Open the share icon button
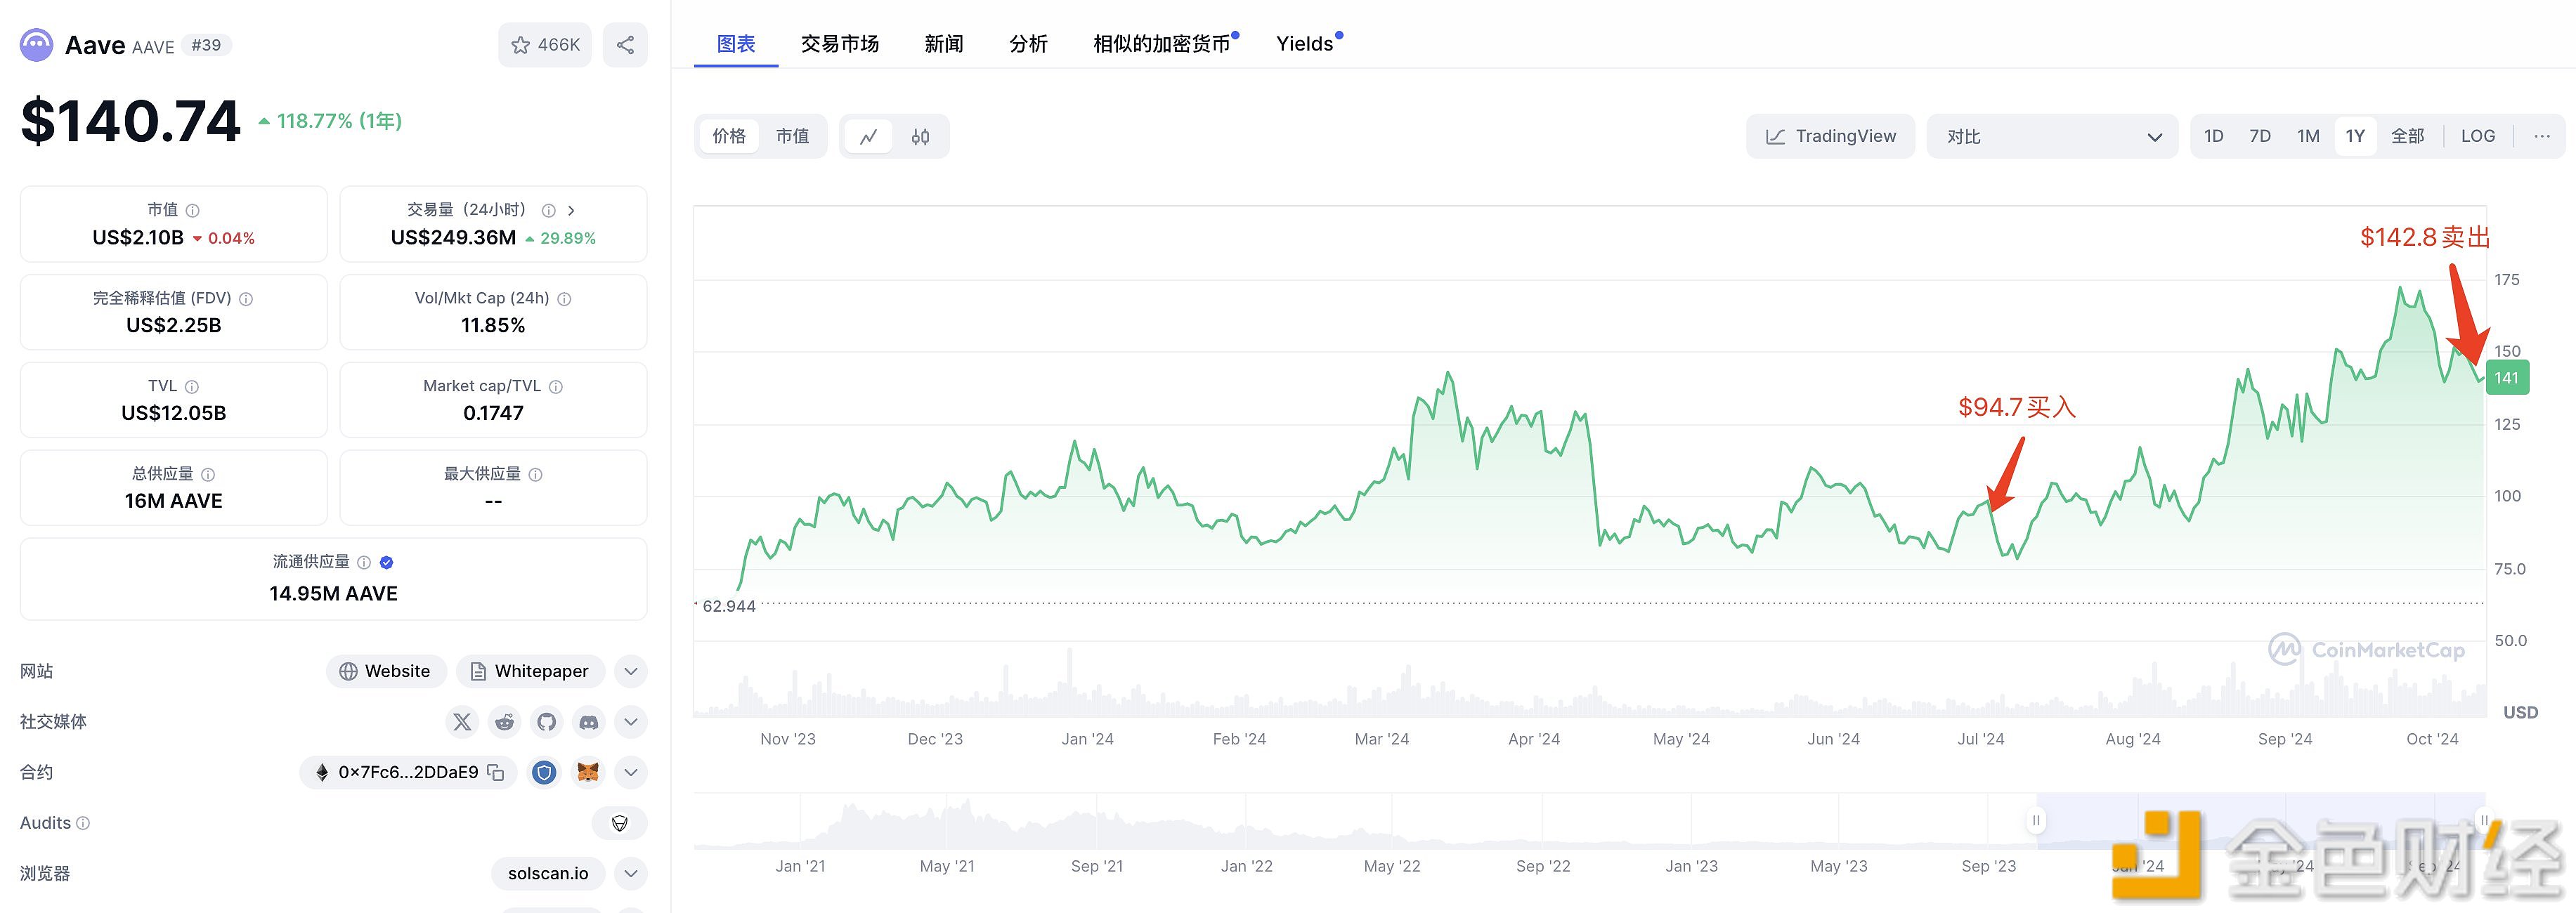 [x=625, y=45]
